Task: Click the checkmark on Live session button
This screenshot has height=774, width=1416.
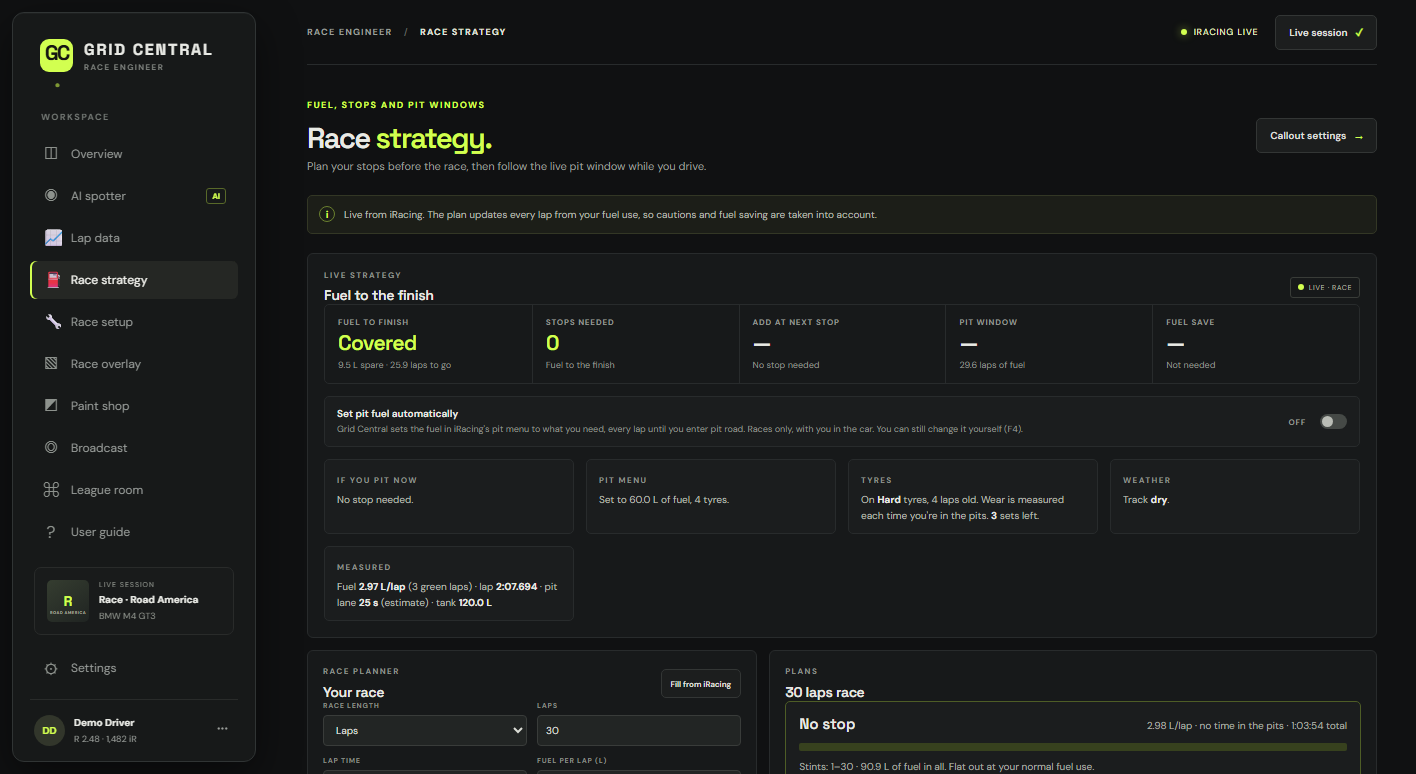Action: tap(1359, 33)
